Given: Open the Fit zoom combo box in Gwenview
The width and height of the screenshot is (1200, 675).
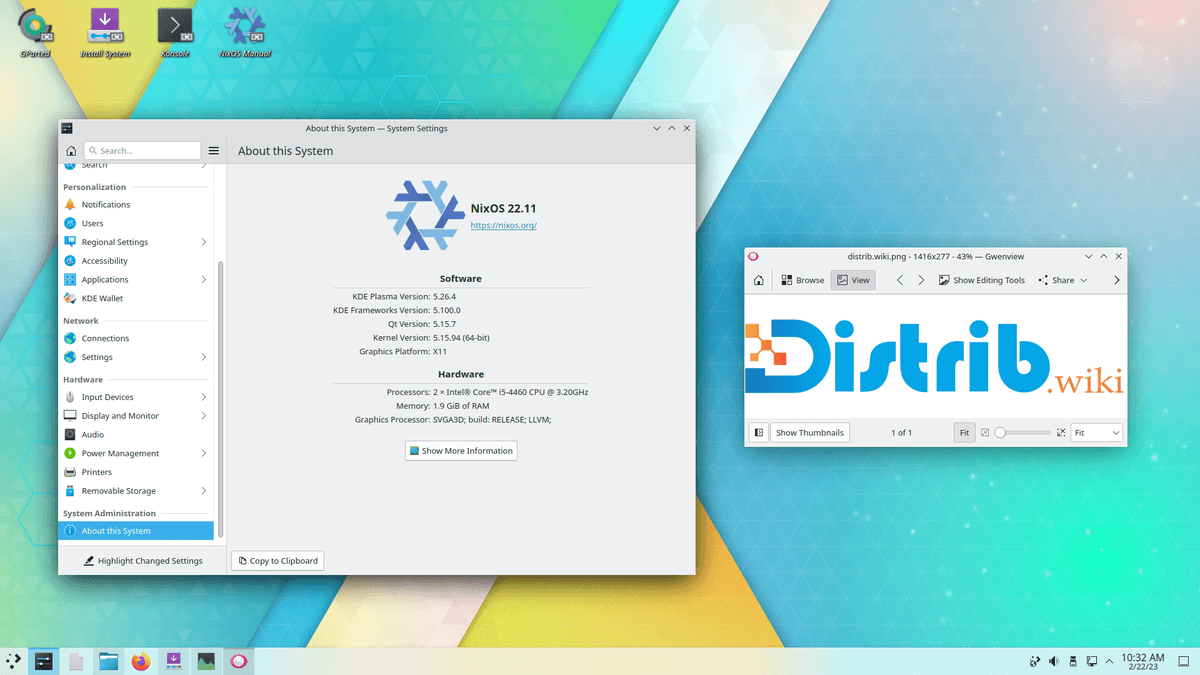Looking at the screenshot, I should [x=1097, y=433].
